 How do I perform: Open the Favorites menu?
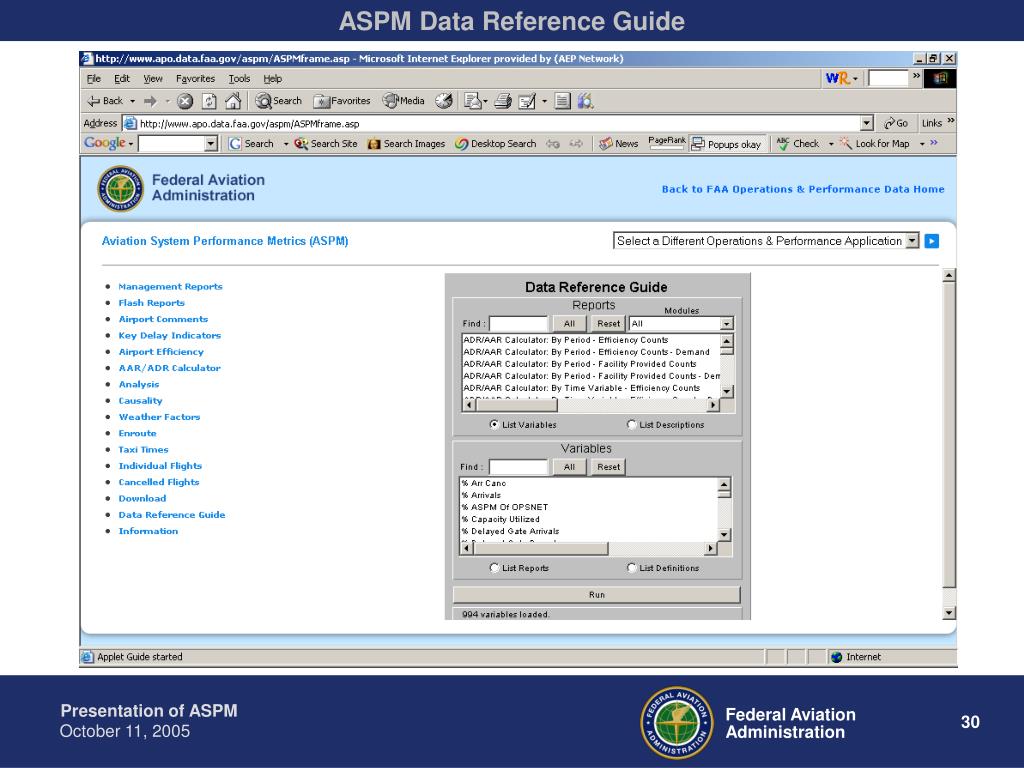pos(195,78)
